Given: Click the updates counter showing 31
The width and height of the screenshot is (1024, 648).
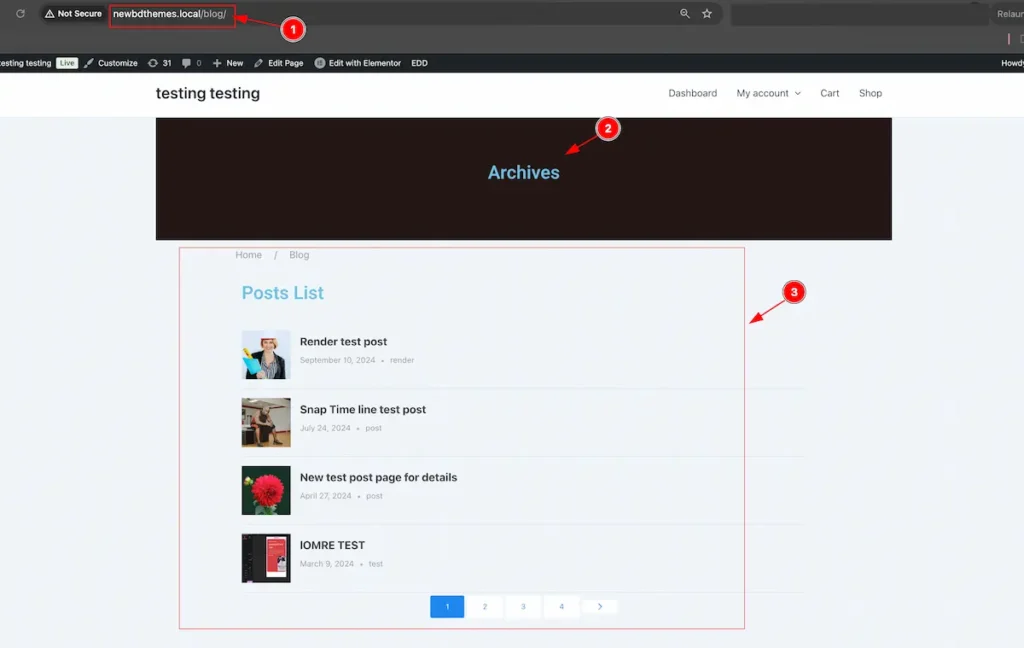Looking at the screenshot, I should click(160, 63).
